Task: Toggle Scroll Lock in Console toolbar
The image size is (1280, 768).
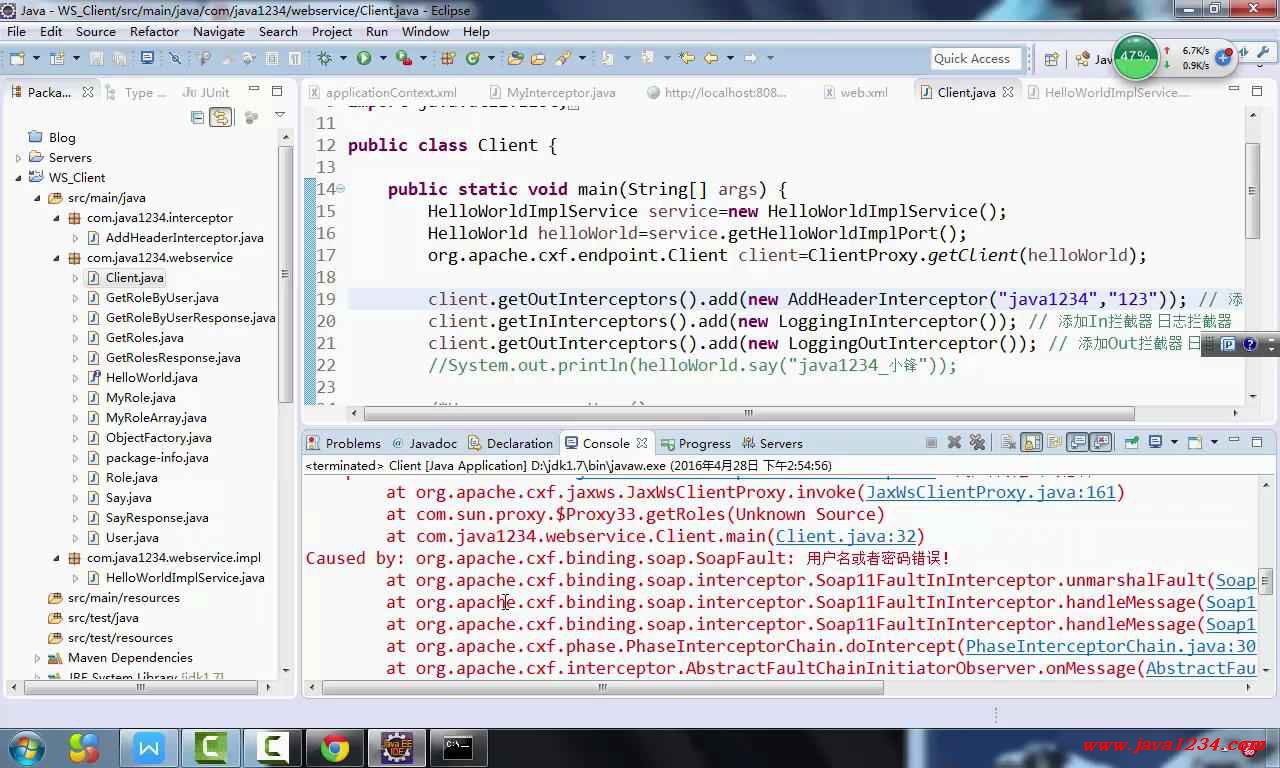Action: pyautogui.click(x=1031, y=442)
